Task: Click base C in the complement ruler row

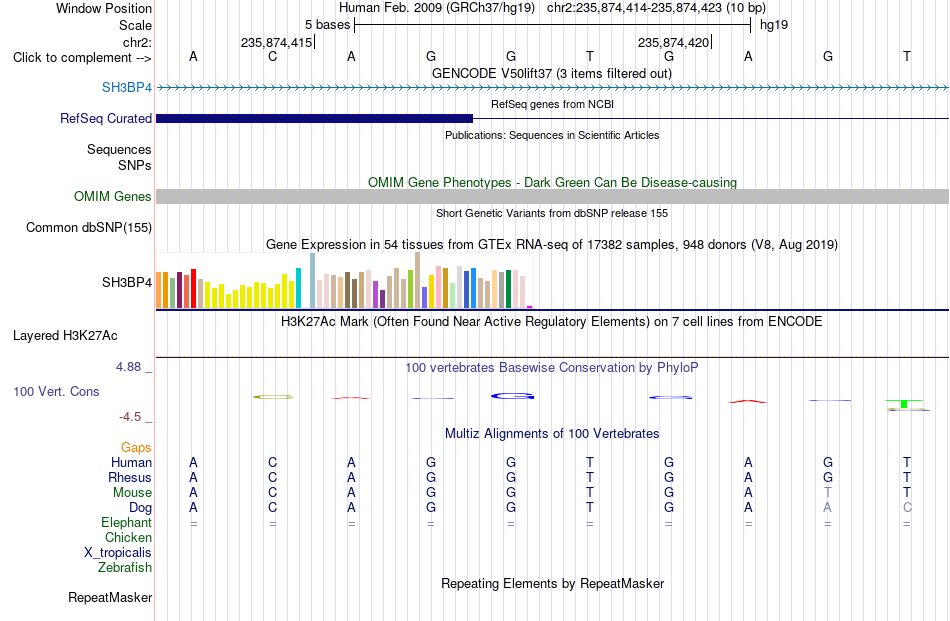Action: point(273,56)
